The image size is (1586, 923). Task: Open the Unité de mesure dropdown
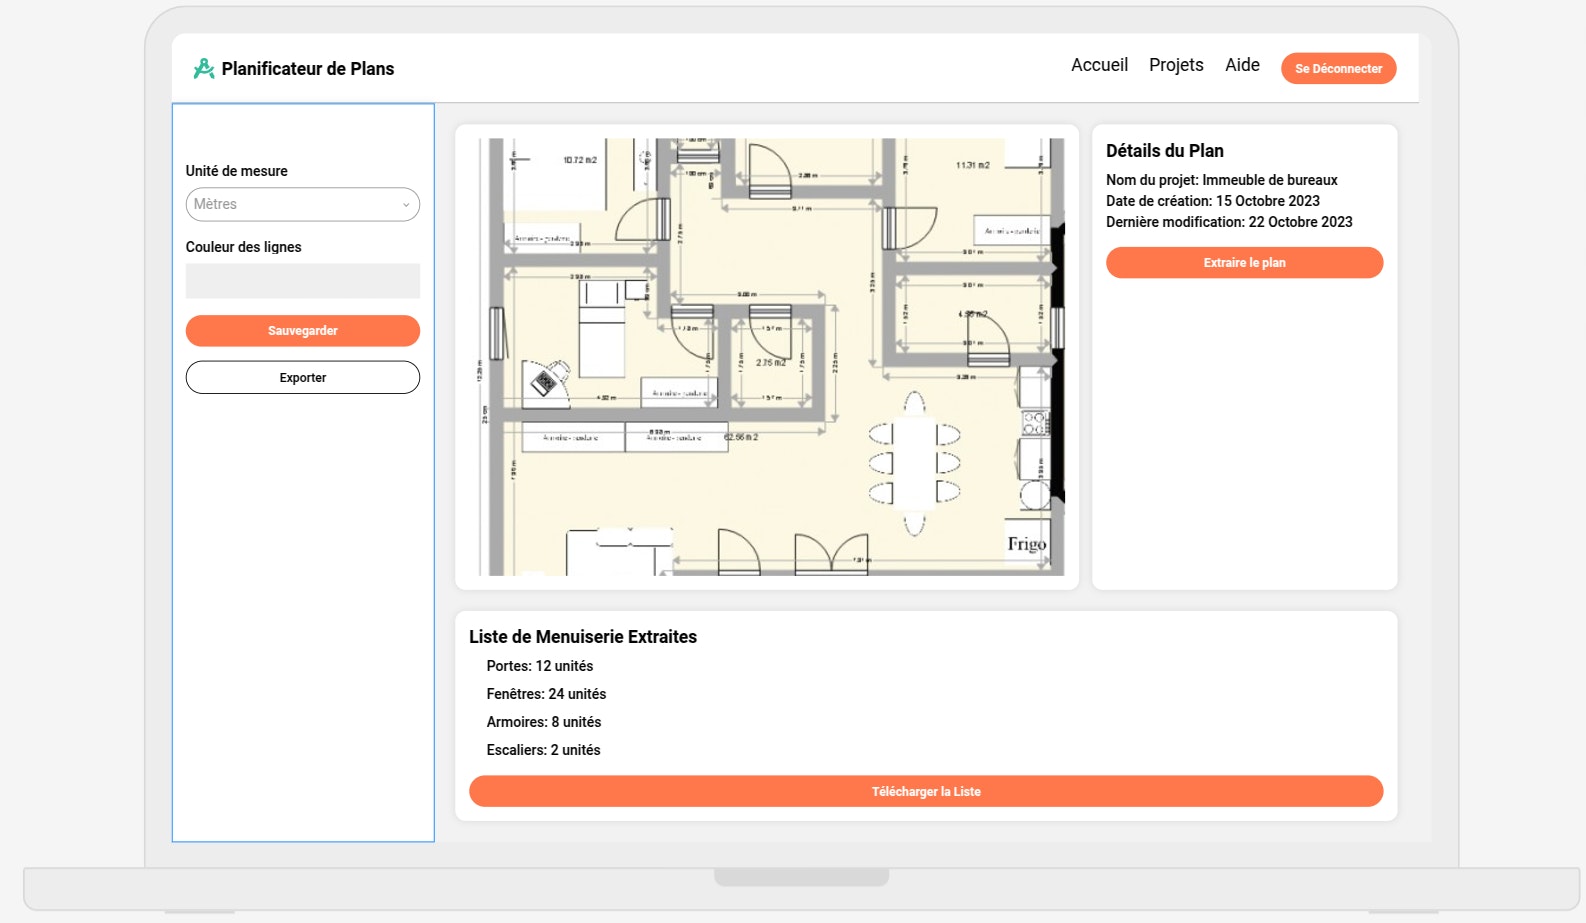point(302,204)
